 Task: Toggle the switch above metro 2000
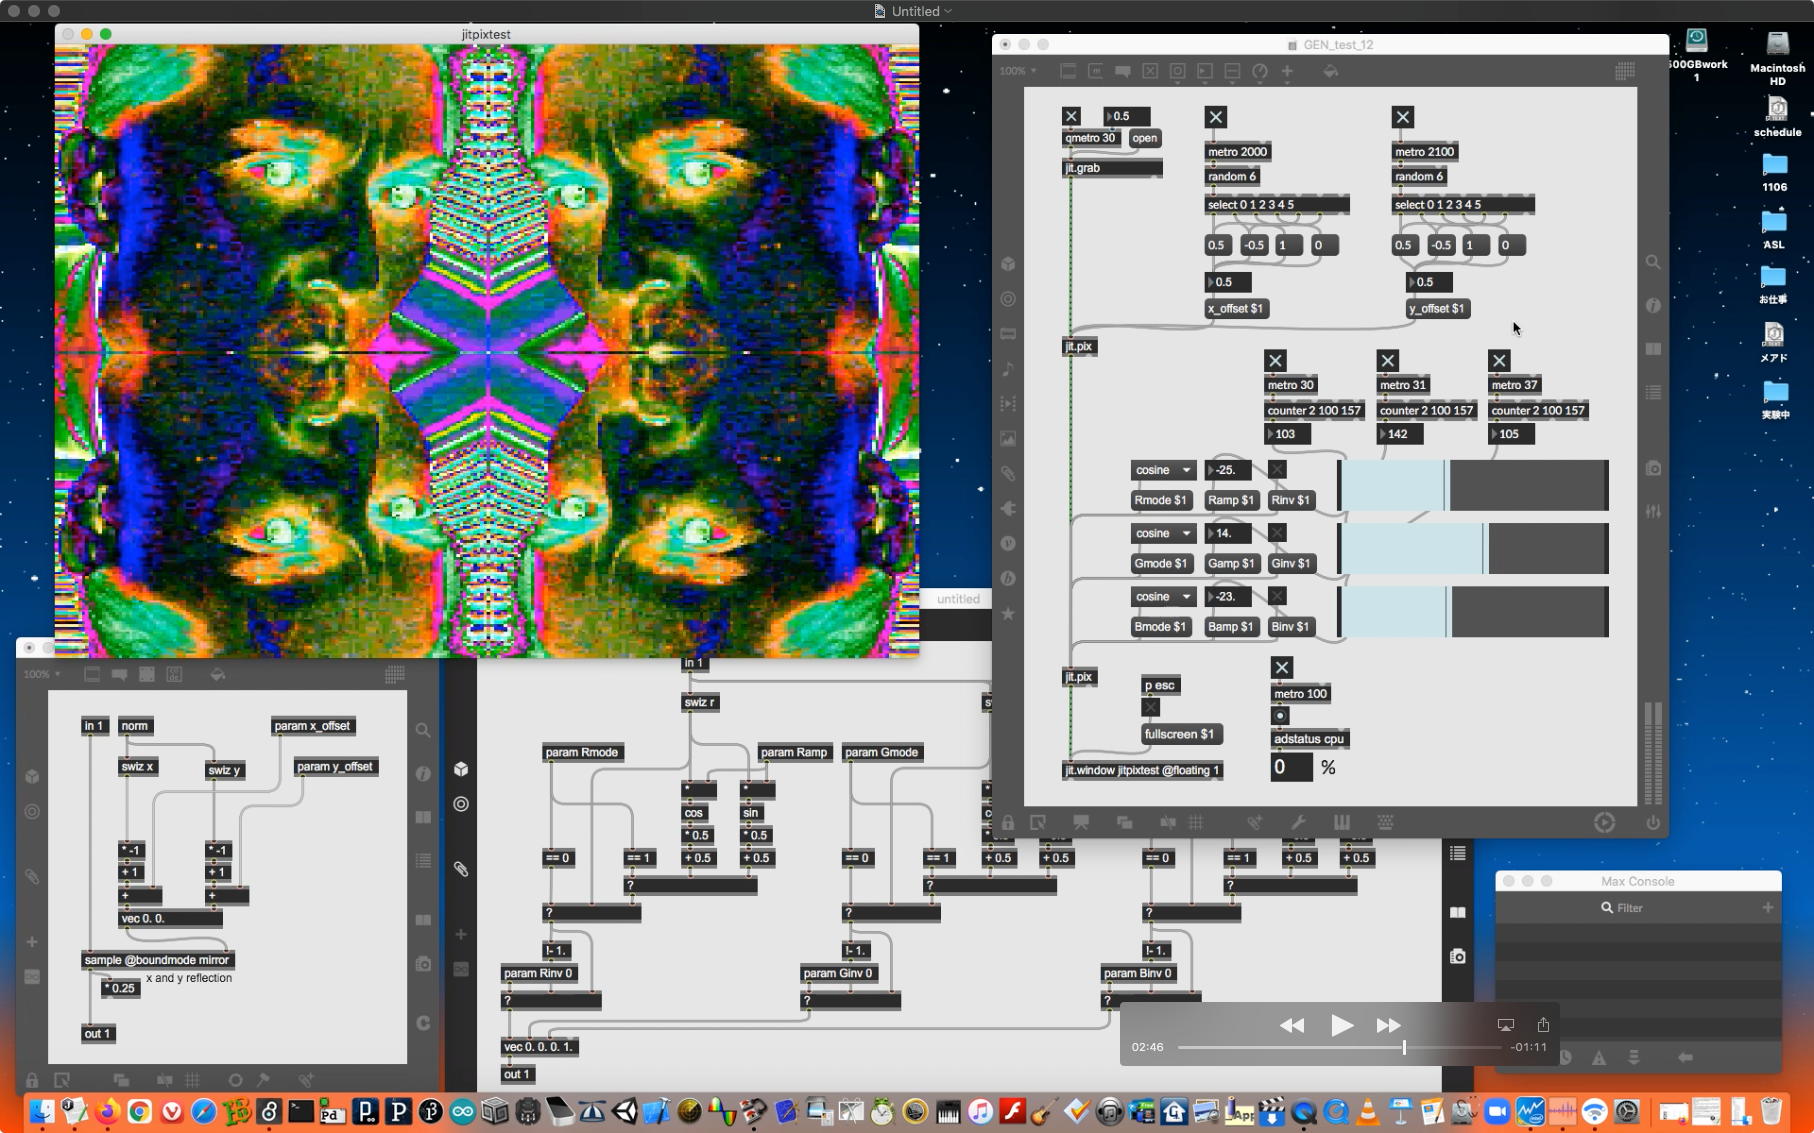1216,117
